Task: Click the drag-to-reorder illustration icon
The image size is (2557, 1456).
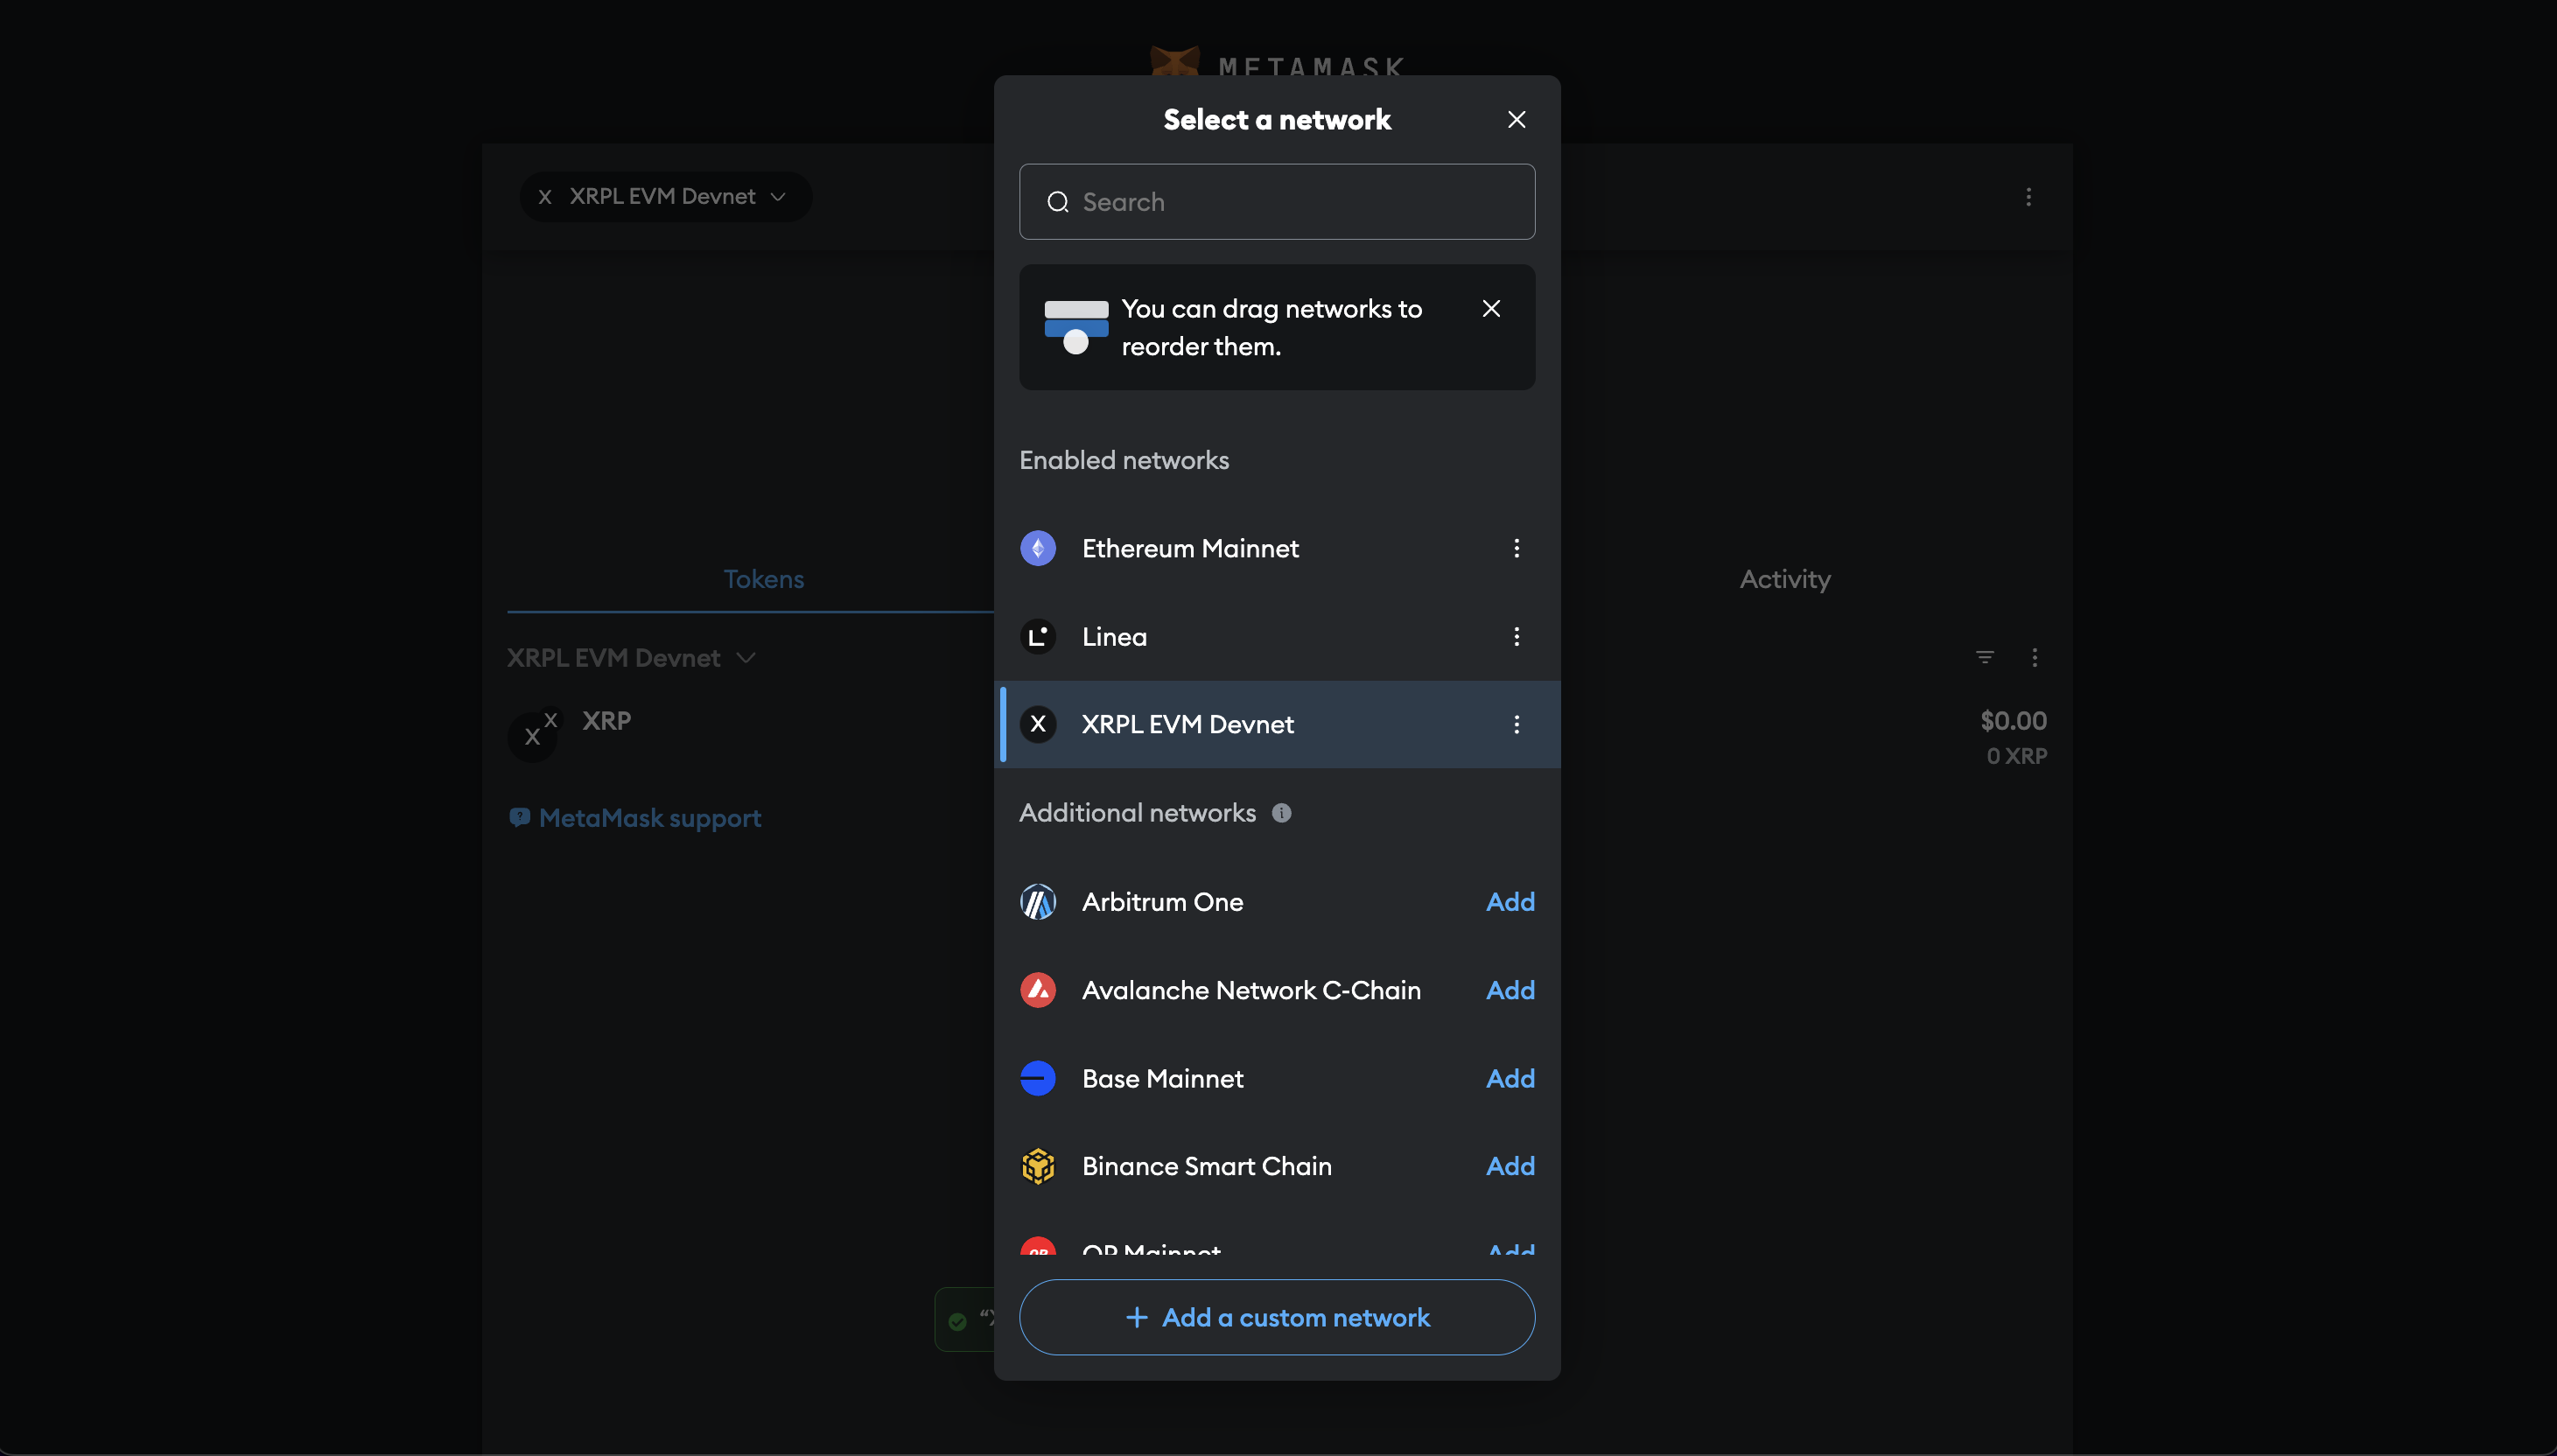Action: [1076, 327]
